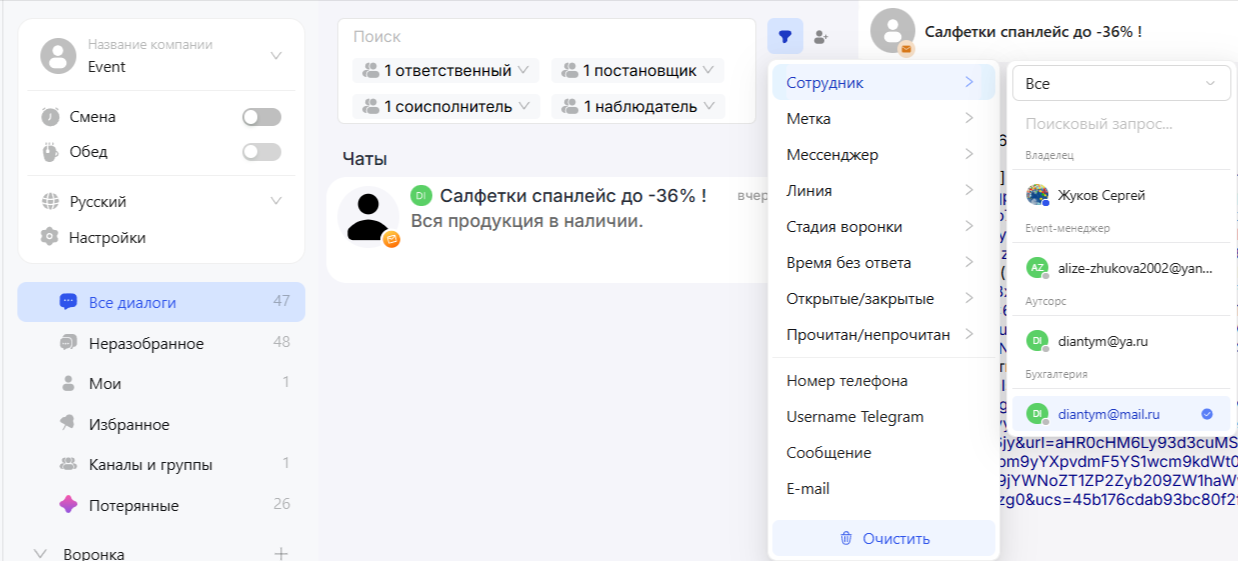Expand the Event company dropdown

(276, 56)
